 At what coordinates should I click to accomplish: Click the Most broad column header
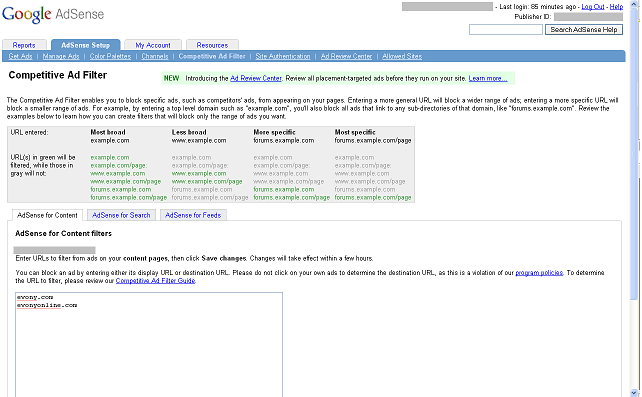(x=108, y=132)
